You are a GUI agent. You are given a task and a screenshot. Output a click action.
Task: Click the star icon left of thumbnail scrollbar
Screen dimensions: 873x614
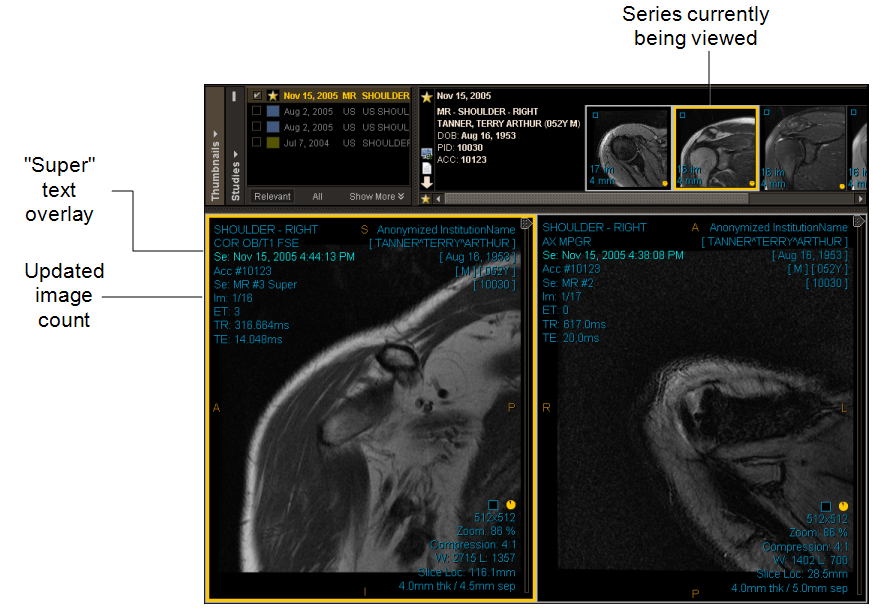(427, 199)
